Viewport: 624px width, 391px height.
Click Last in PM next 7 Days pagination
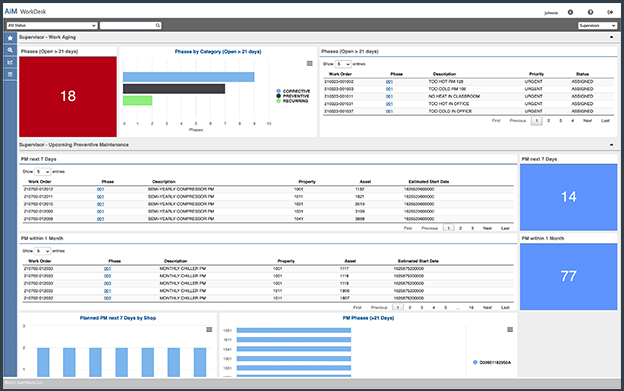pos(505,228)
